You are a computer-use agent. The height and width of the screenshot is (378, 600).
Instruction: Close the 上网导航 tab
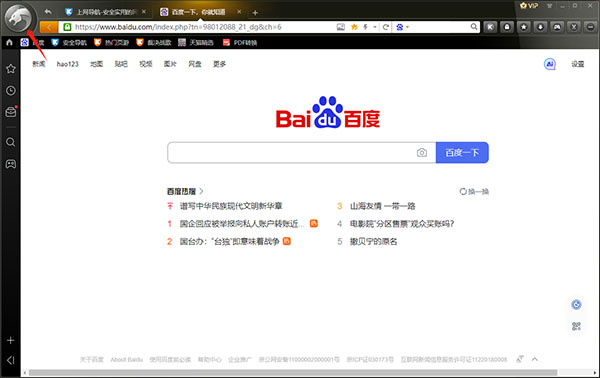(143, 12)
